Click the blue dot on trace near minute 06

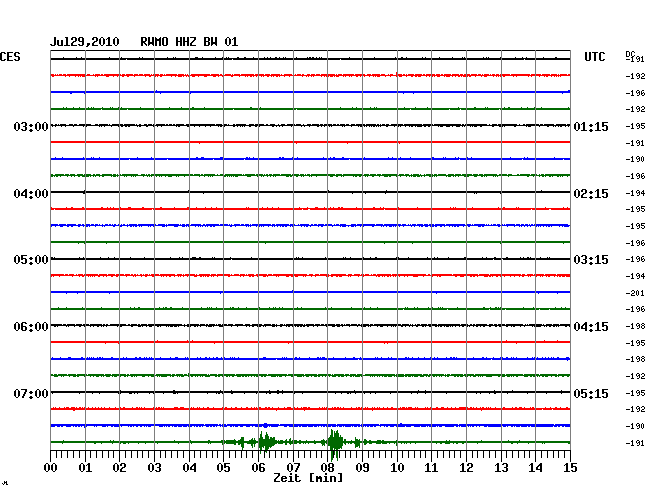(265, 425)
